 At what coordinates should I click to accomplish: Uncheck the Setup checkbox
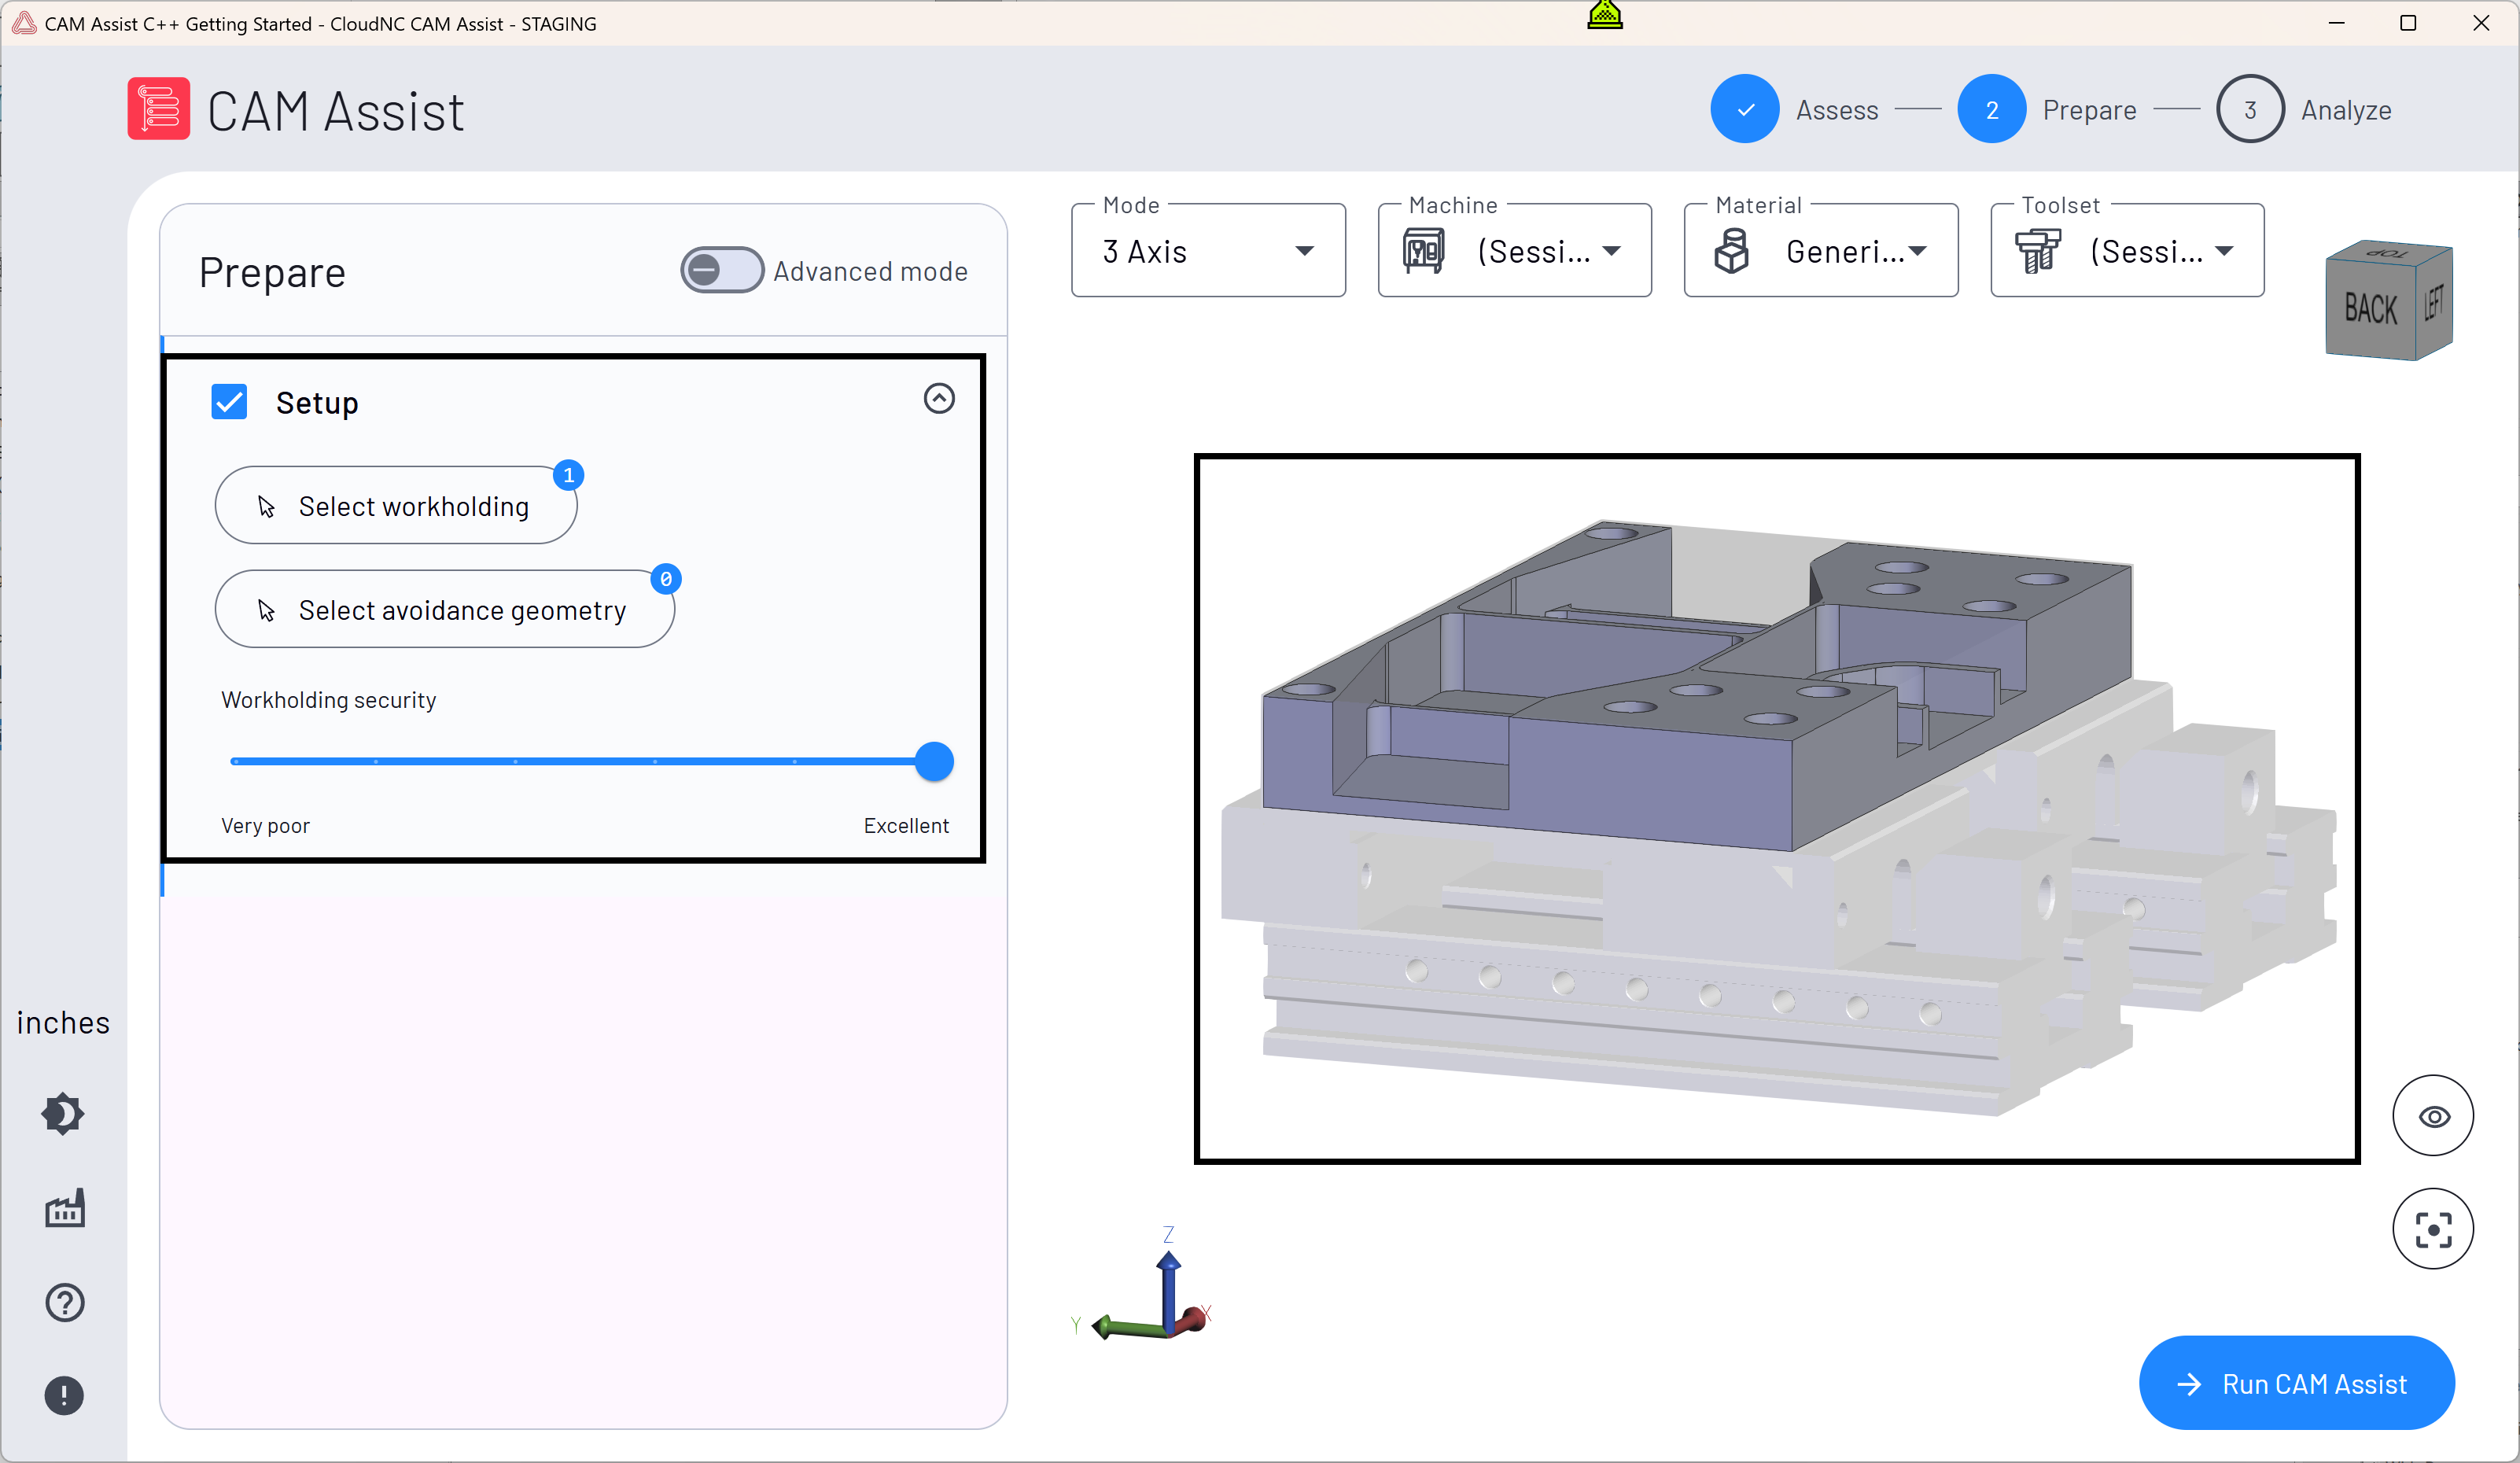pyautogui.click(x=229, y=402)
